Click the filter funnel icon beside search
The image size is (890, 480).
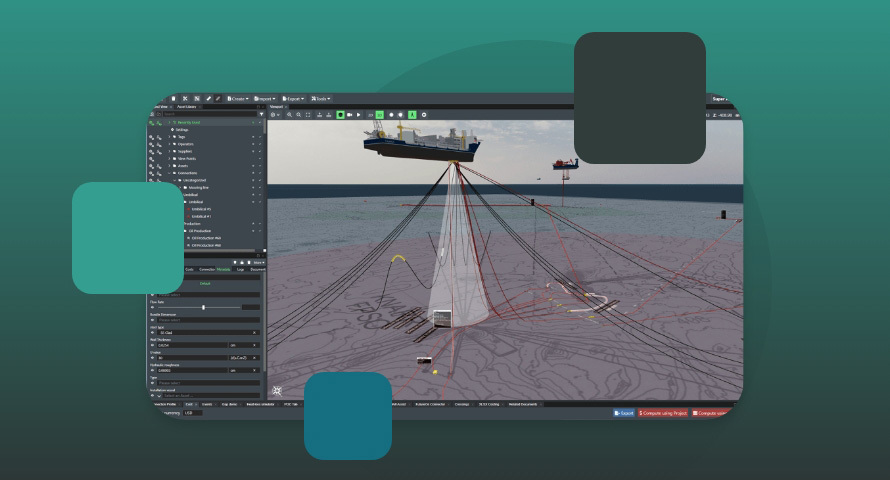click(262, 114)
